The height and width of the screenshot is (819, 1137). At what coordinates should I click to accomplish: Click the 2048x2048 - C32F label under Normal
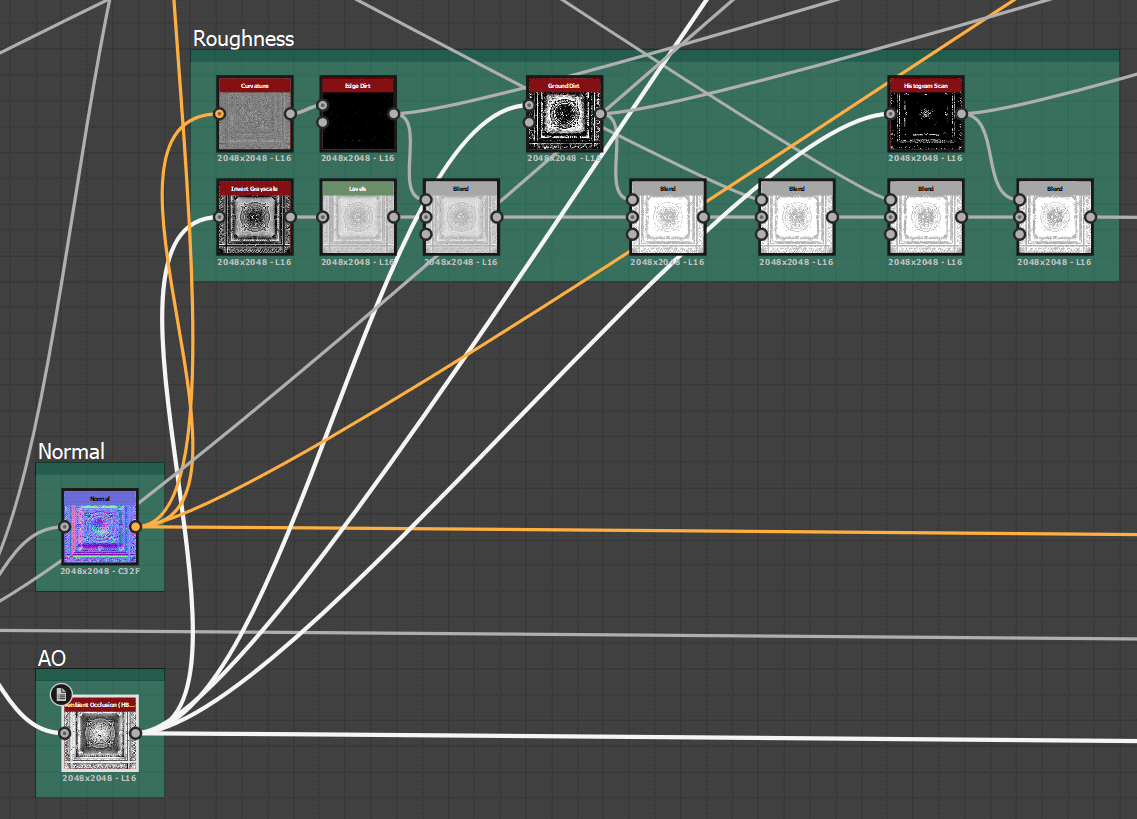(100, 572)
